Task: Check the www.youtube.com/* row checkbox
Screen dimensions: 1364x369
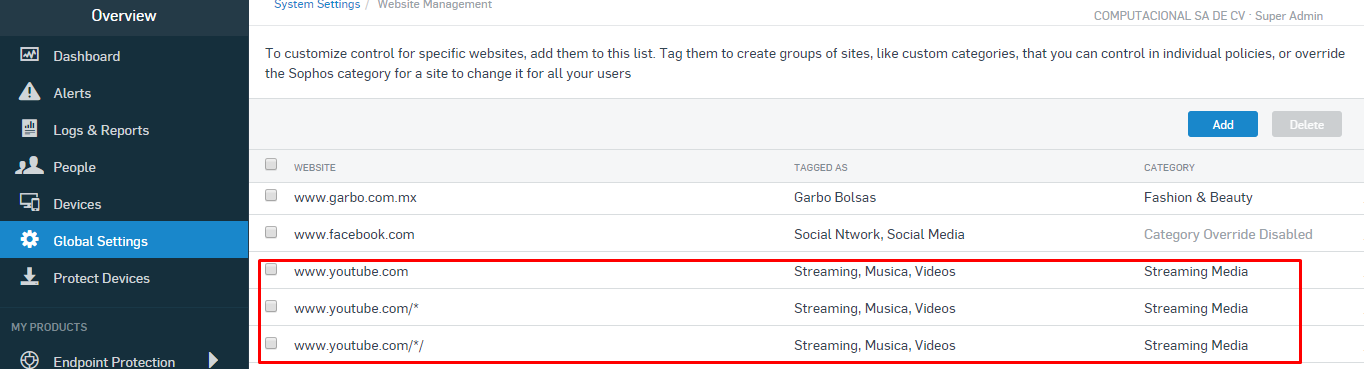Action: click(x=271, y=306)
